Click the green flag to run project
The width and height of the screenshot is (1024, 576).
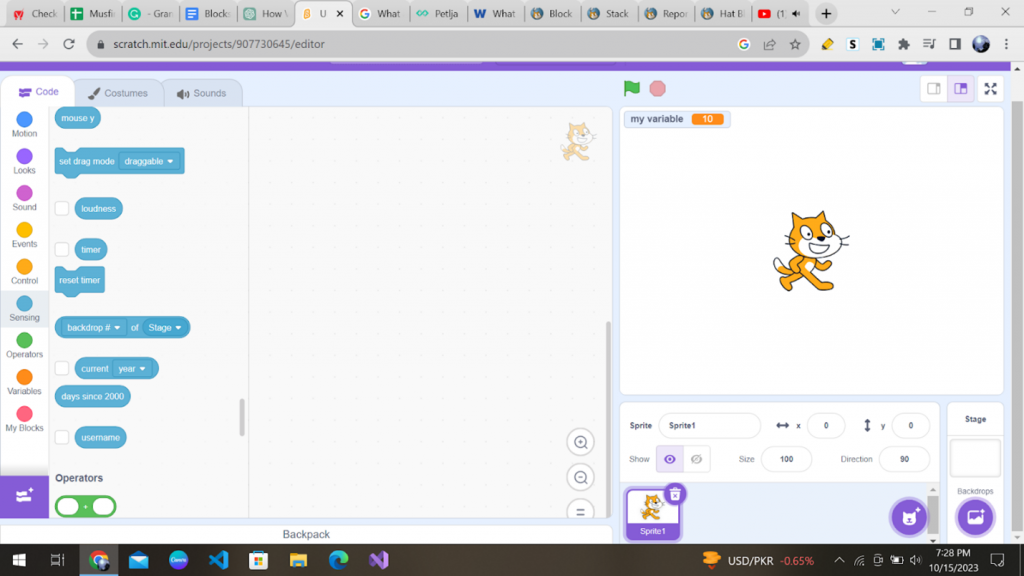point(631,88)
